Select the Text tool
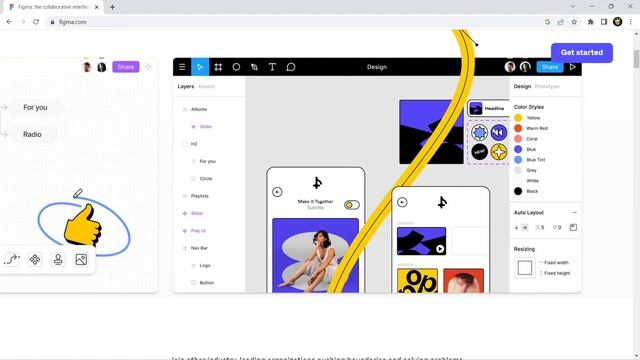 [x=272, y=67]
